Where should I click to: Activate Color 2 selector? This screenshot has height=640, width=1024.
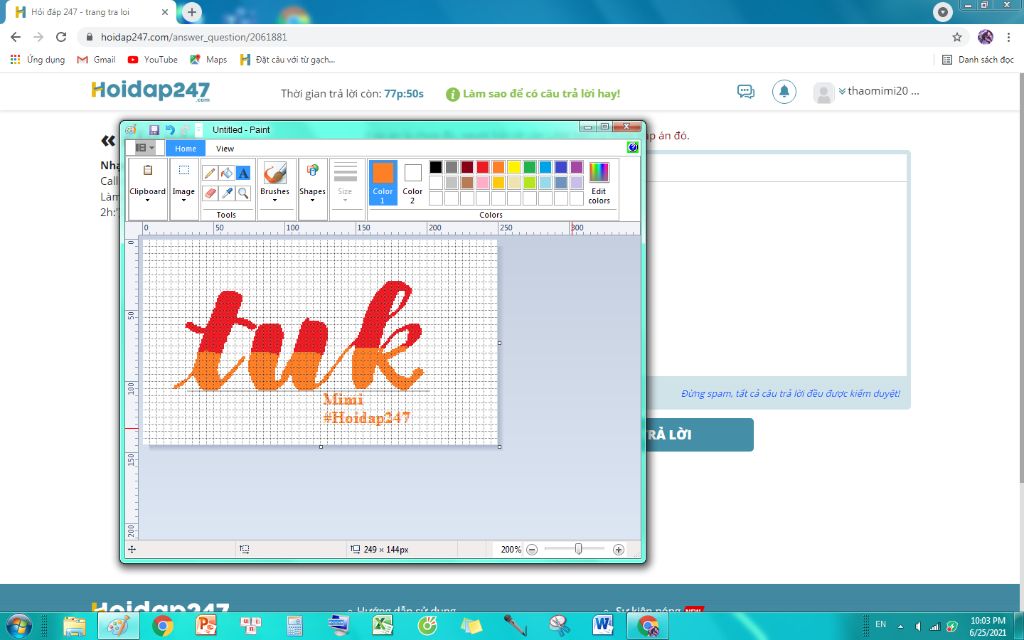click(x=412, y=182)
